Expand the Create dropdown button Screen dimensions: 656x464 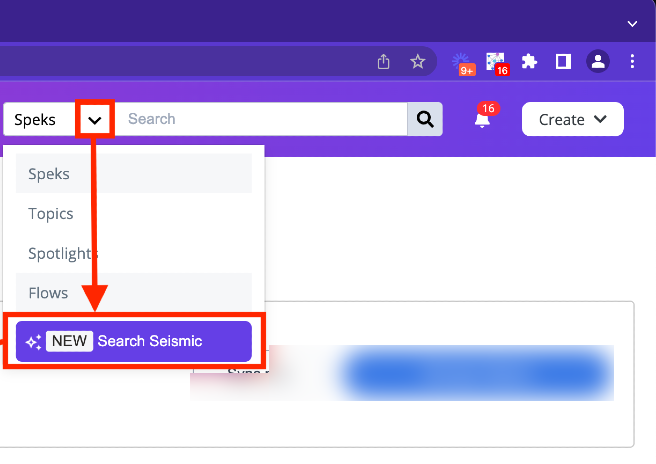coord(572,119)
